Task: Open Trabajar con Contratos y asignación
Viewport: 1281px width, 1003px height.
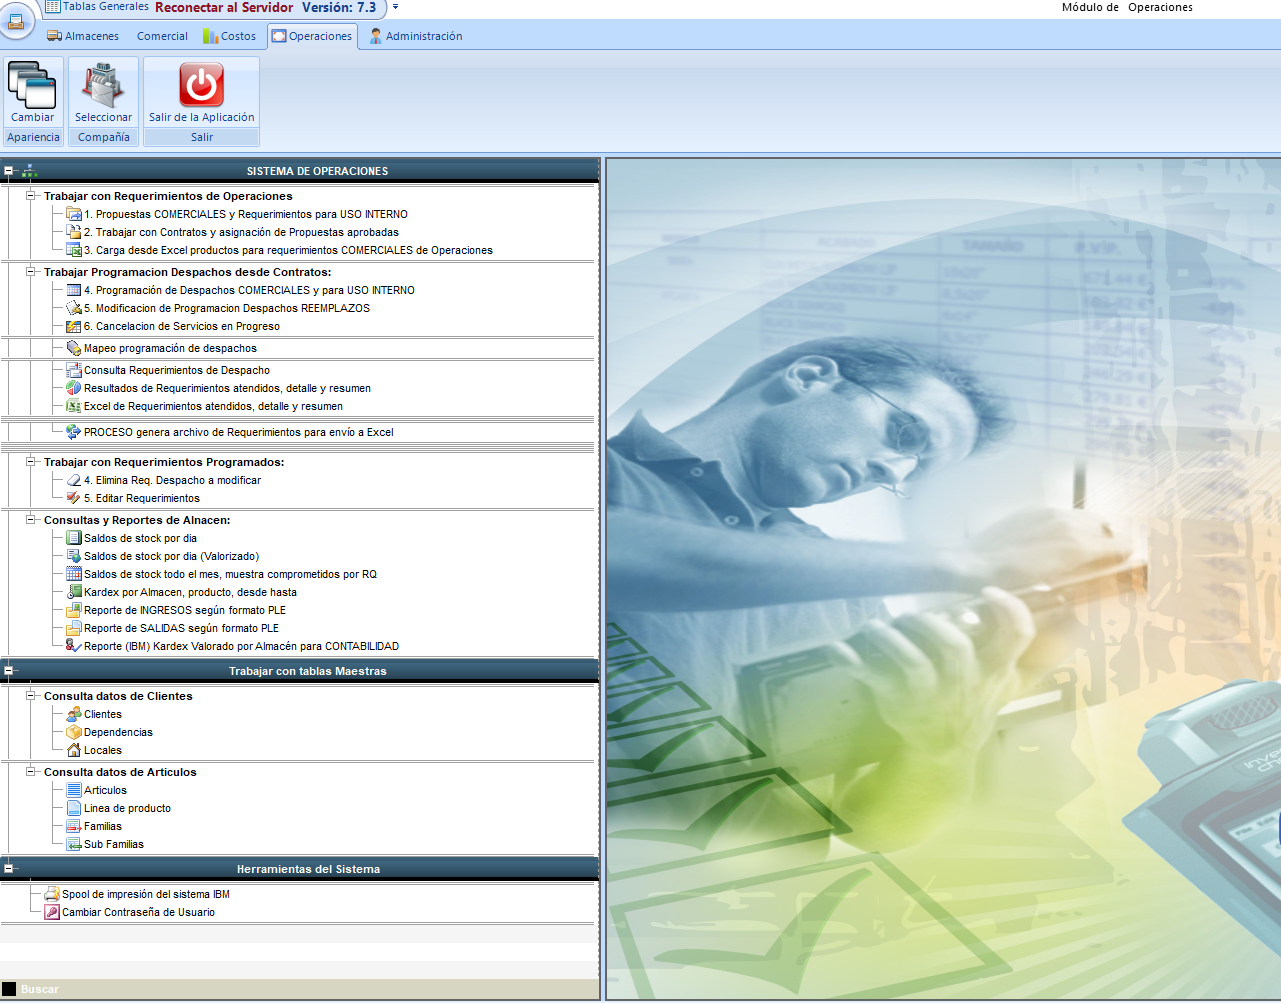Action: pos(241,232)
